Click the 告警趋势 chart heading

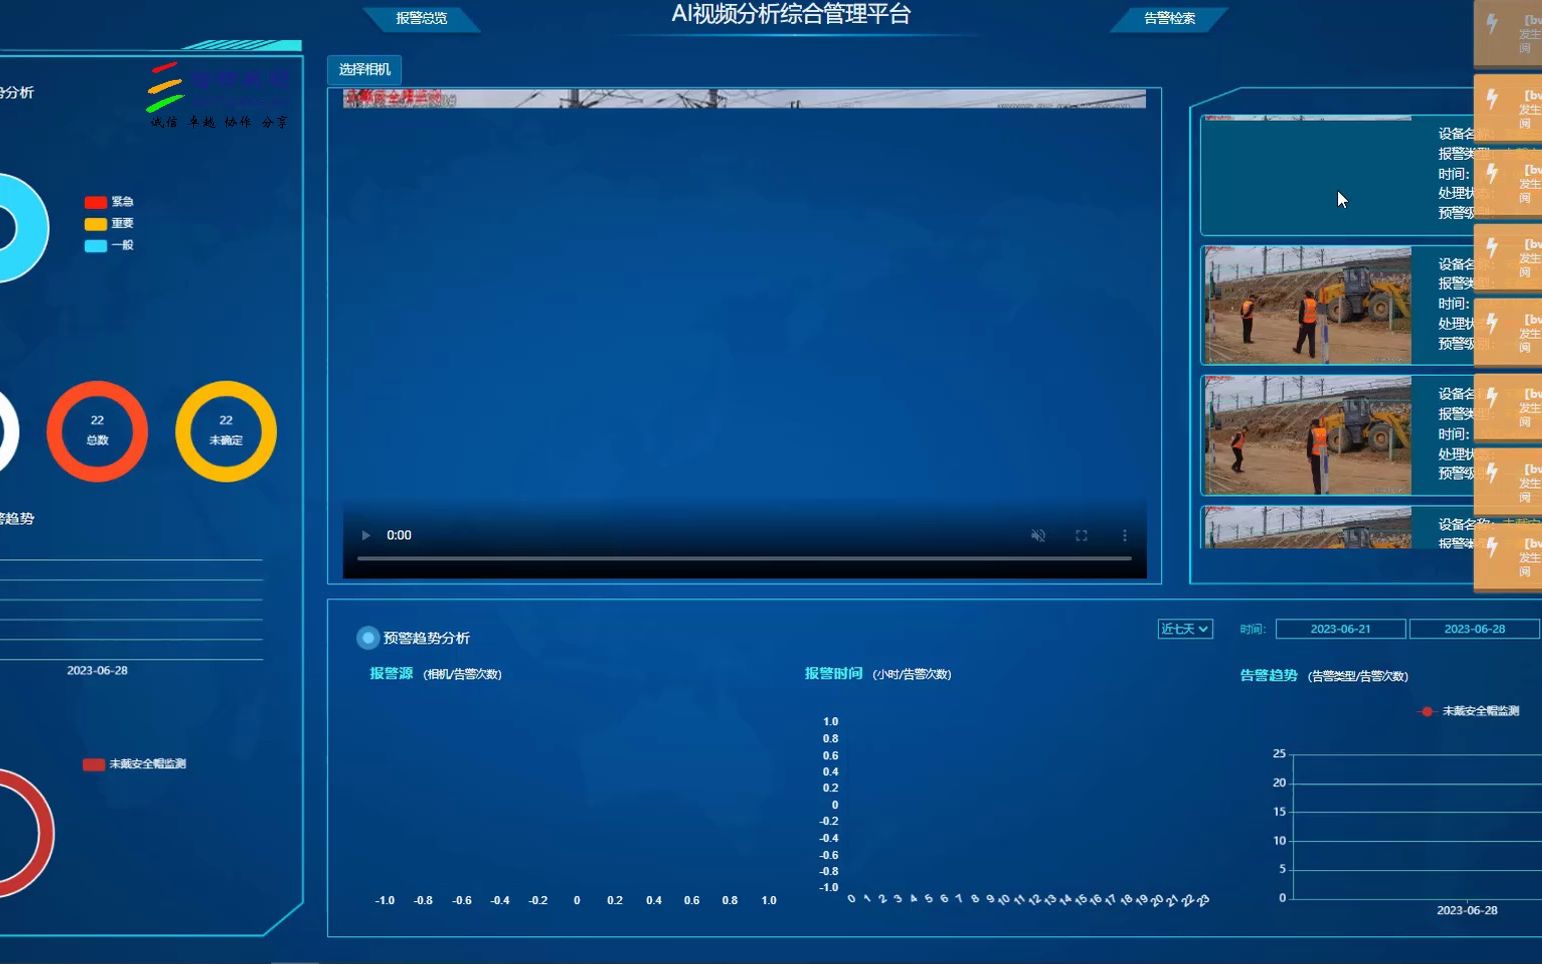pyautogui.click(x=1268, y=676)
